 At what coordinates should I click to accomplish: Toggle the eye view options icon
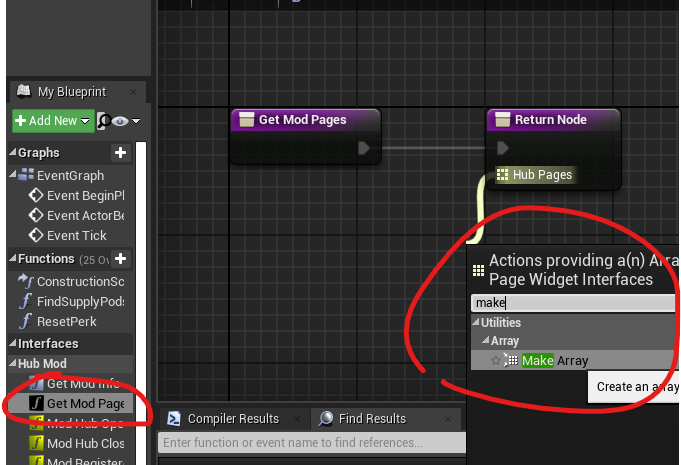(x=120, y=121)
